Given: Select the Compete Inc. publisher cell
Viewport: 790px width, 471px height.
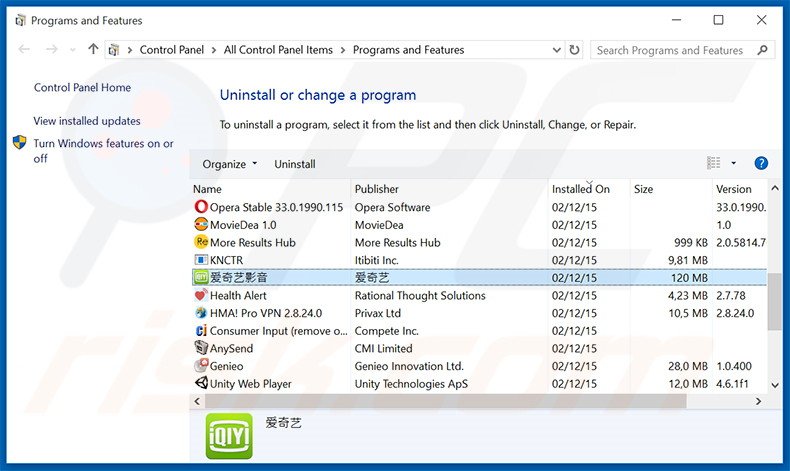Looking at the screenshot, I should [386, 330].
